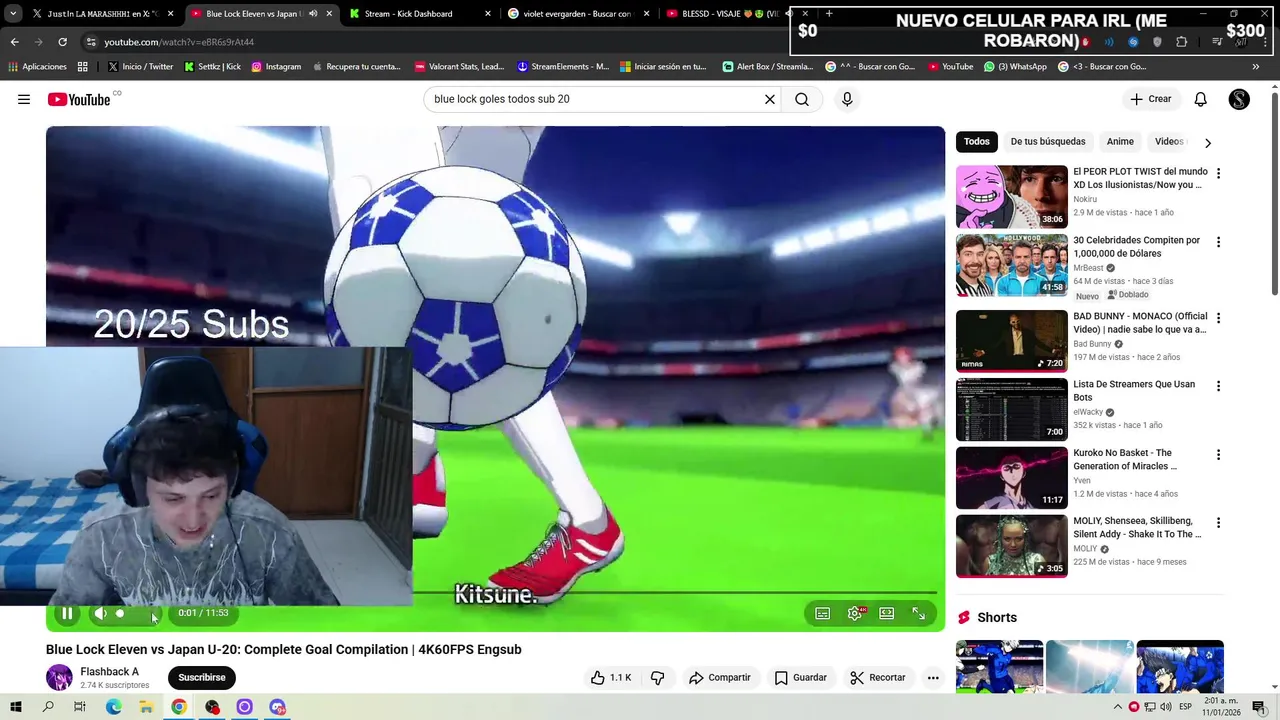The width and height of the screenshot is (1280, 720).
Task: Save the video with Guardar
Action: point(801,677)
